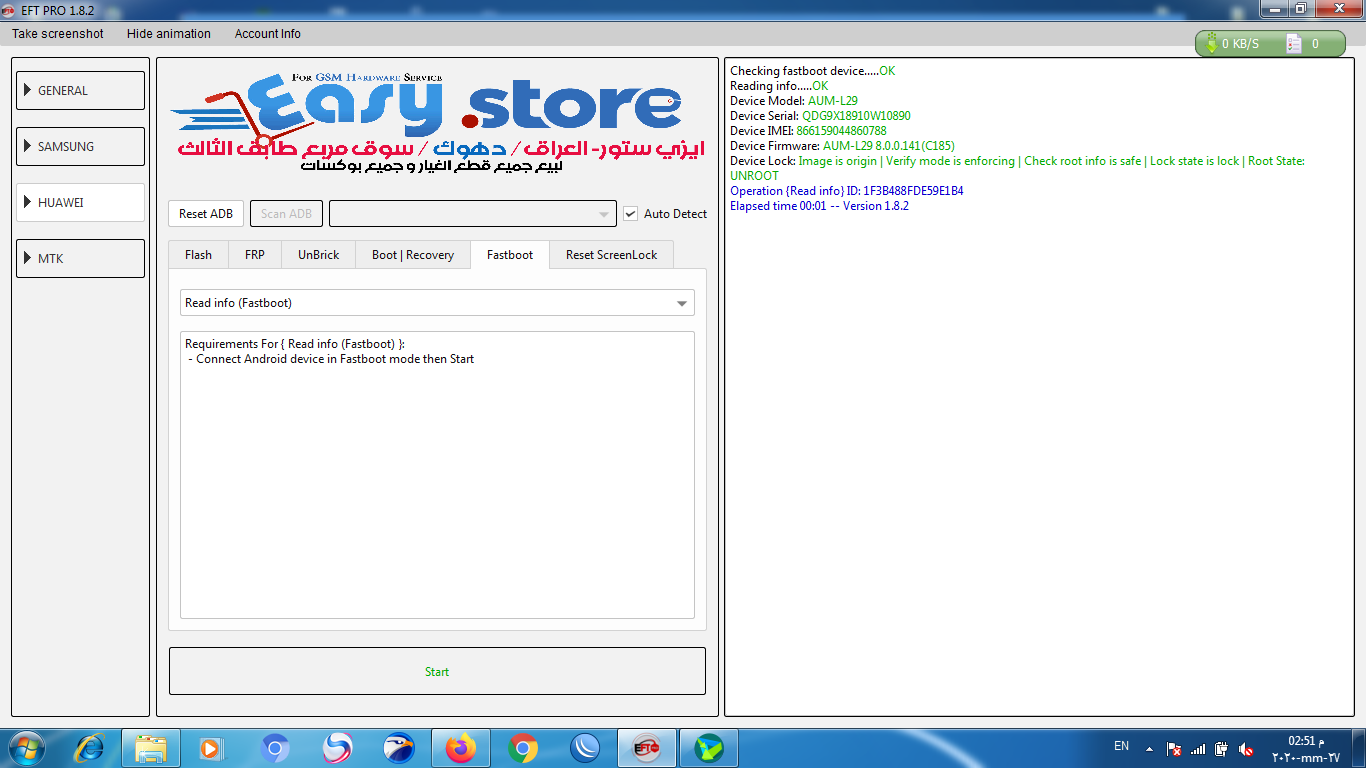Open the device list dropdown near Scan ADB

472,214
